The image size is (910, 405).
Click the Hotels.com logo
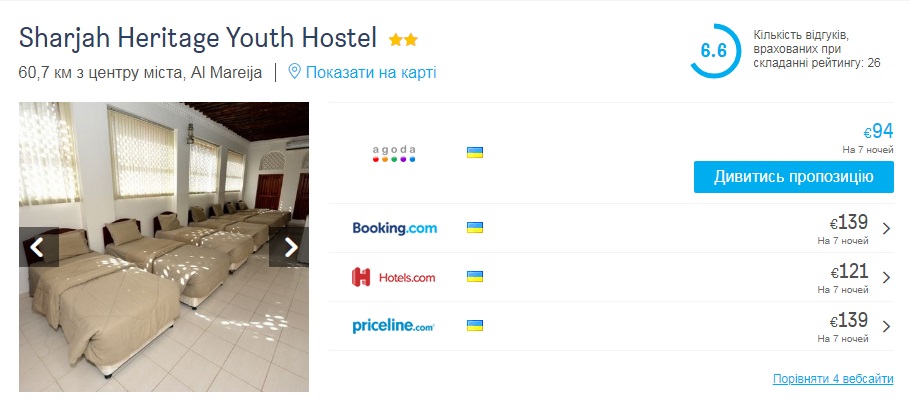coord(394,277)
